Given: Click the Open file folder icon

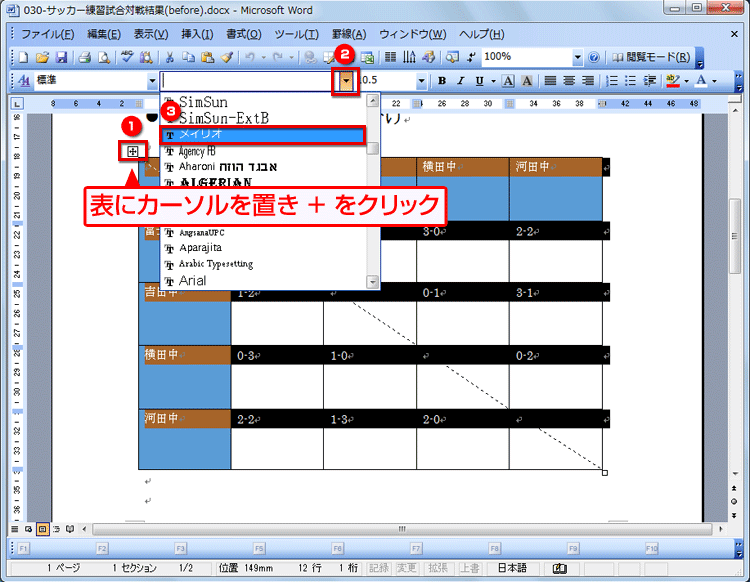Looking at the screenshot, I should pos(42,57).
